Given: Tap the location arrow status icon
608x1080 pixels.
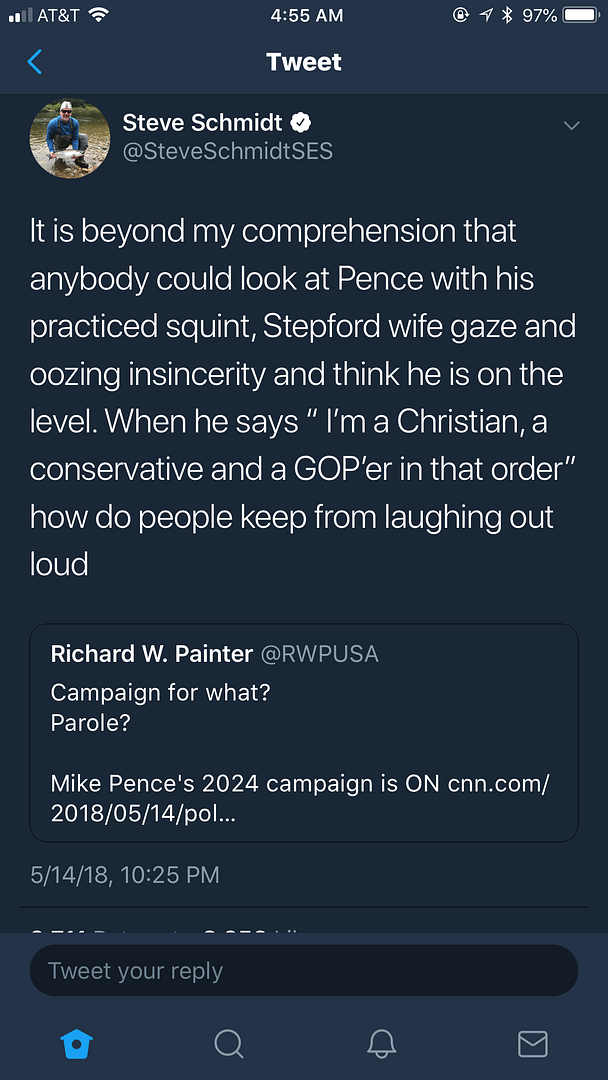Looking at the screenshot, I should (x=486, y=15).
